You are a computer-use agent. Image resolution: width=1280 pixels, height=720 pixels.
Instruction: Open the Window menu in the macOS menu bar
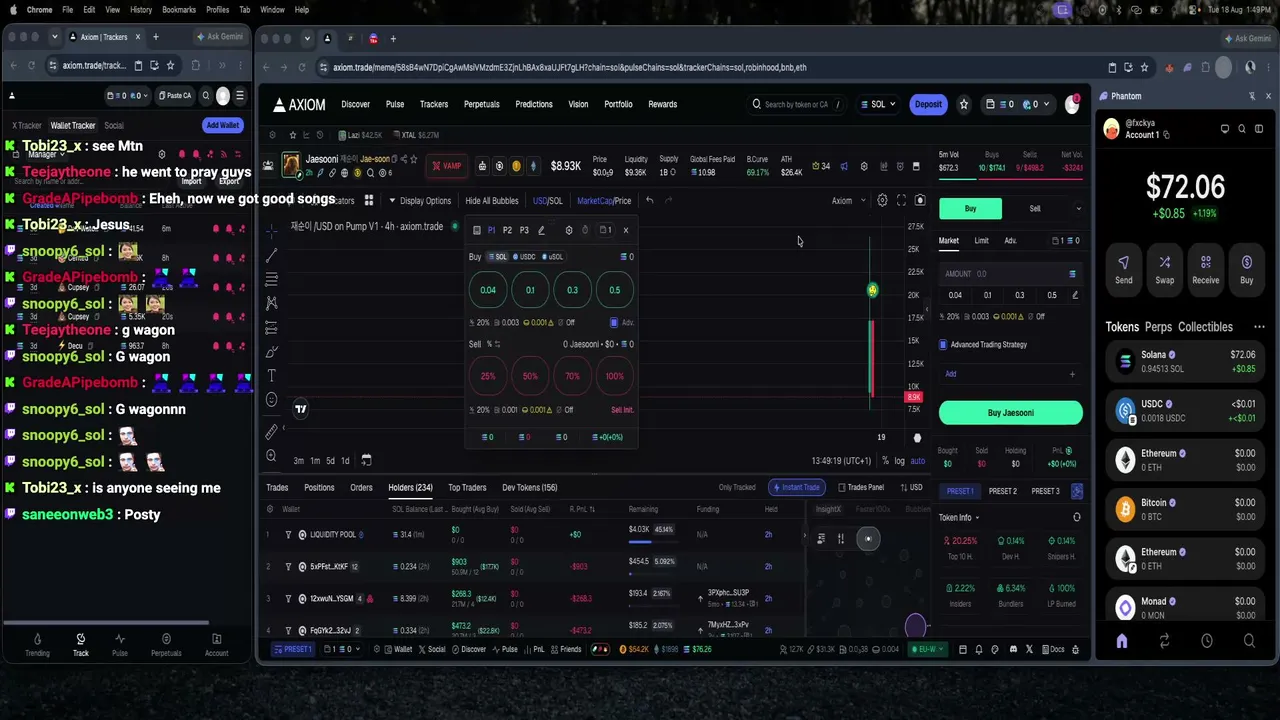(x=272, y=9)
